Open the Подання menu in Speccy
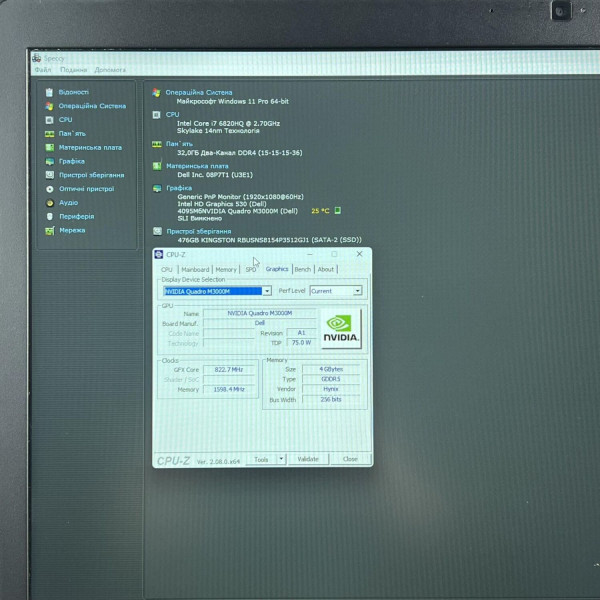Screen dimensions: 600x600 click(x=73, y=70)
